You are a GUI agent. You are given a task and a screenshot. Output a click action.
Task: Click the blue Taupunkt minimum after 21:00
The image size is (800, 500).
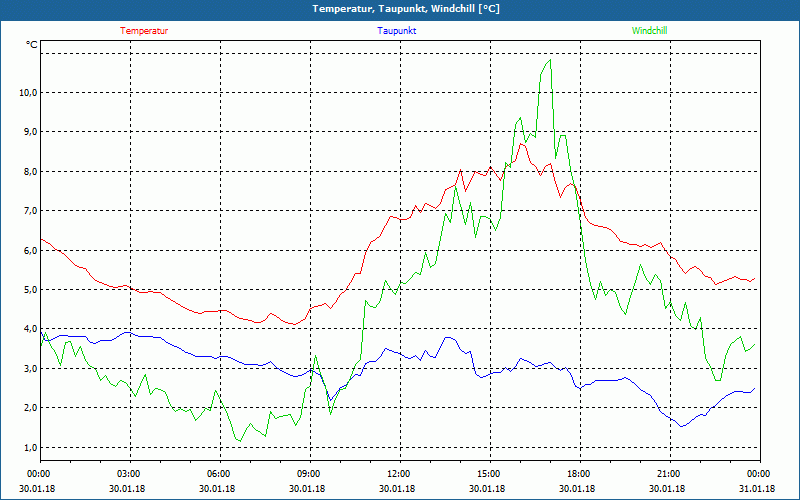[x=682, y=426]
